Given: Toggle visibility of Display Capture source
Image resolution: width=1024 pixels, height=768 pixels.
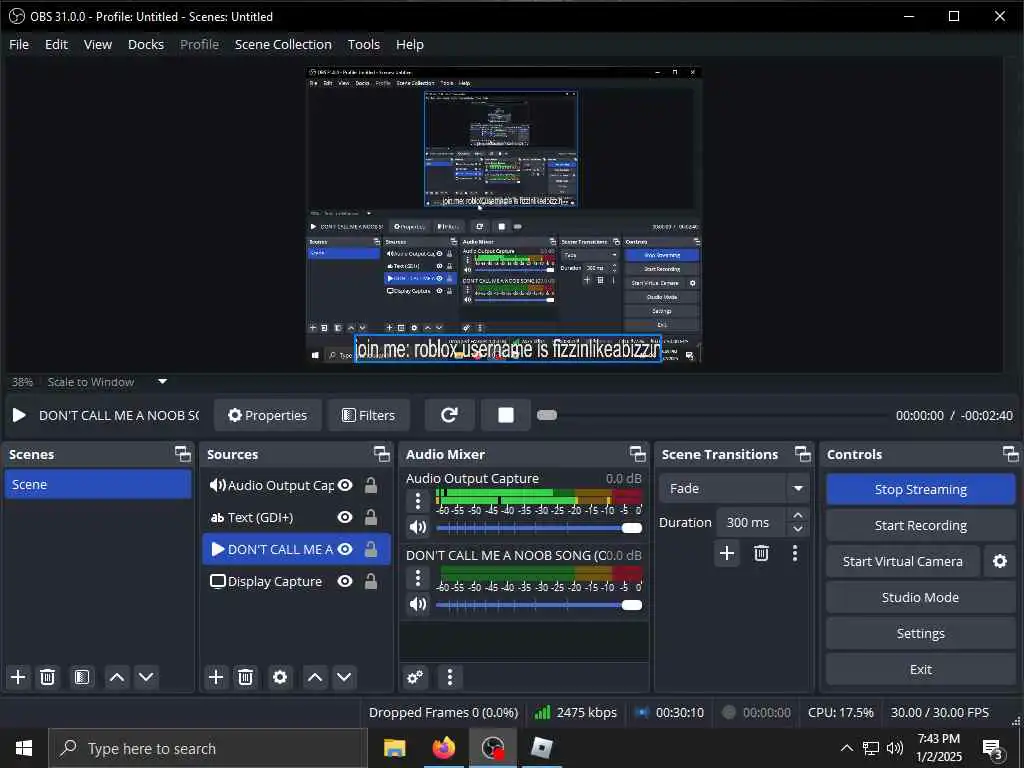Looking at the screenshot, I should [x=345, y=581].
